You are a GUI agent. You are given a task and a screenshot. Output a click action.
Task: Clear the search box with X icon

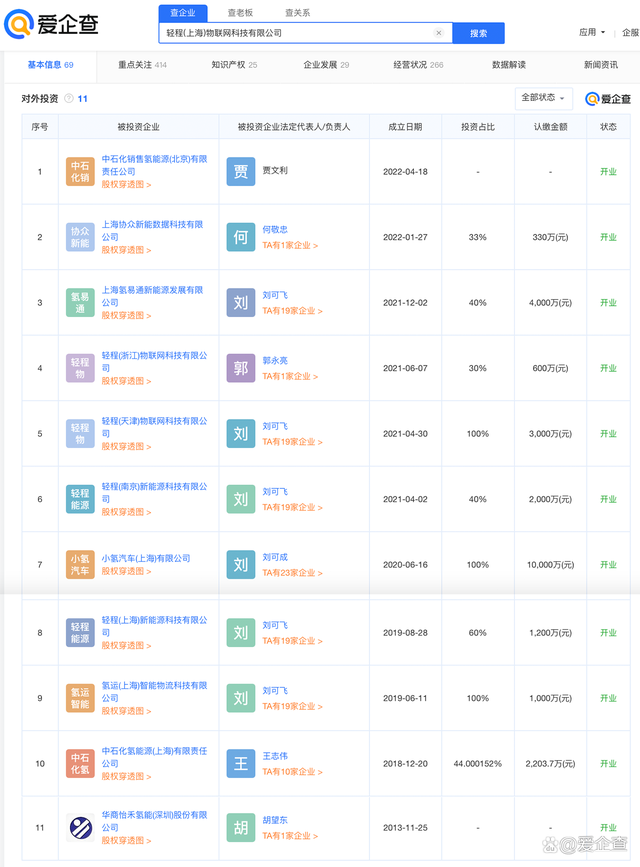(x=439, y=33)
